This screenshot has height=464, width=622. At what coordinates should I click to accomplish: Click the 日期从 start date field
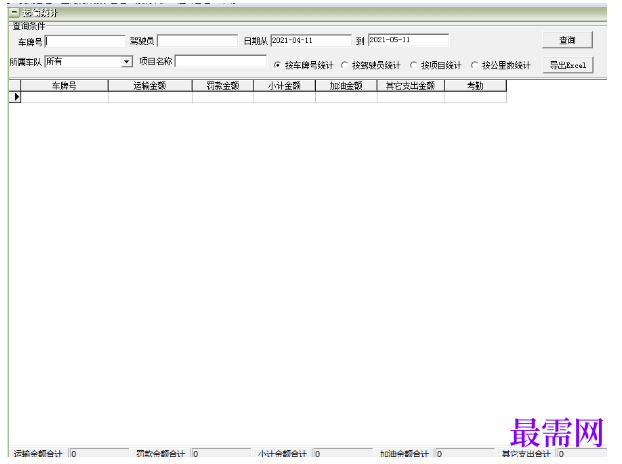[x=311, y=40]
